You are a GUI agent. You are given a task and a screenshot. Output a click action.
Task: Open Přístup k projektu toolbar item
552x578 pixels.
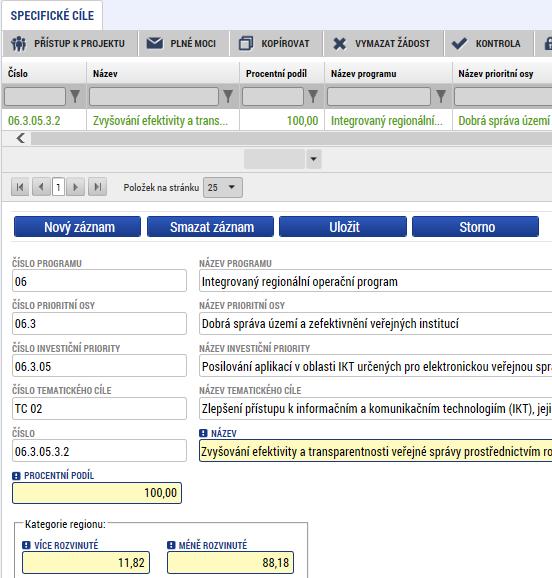(70, 43)
